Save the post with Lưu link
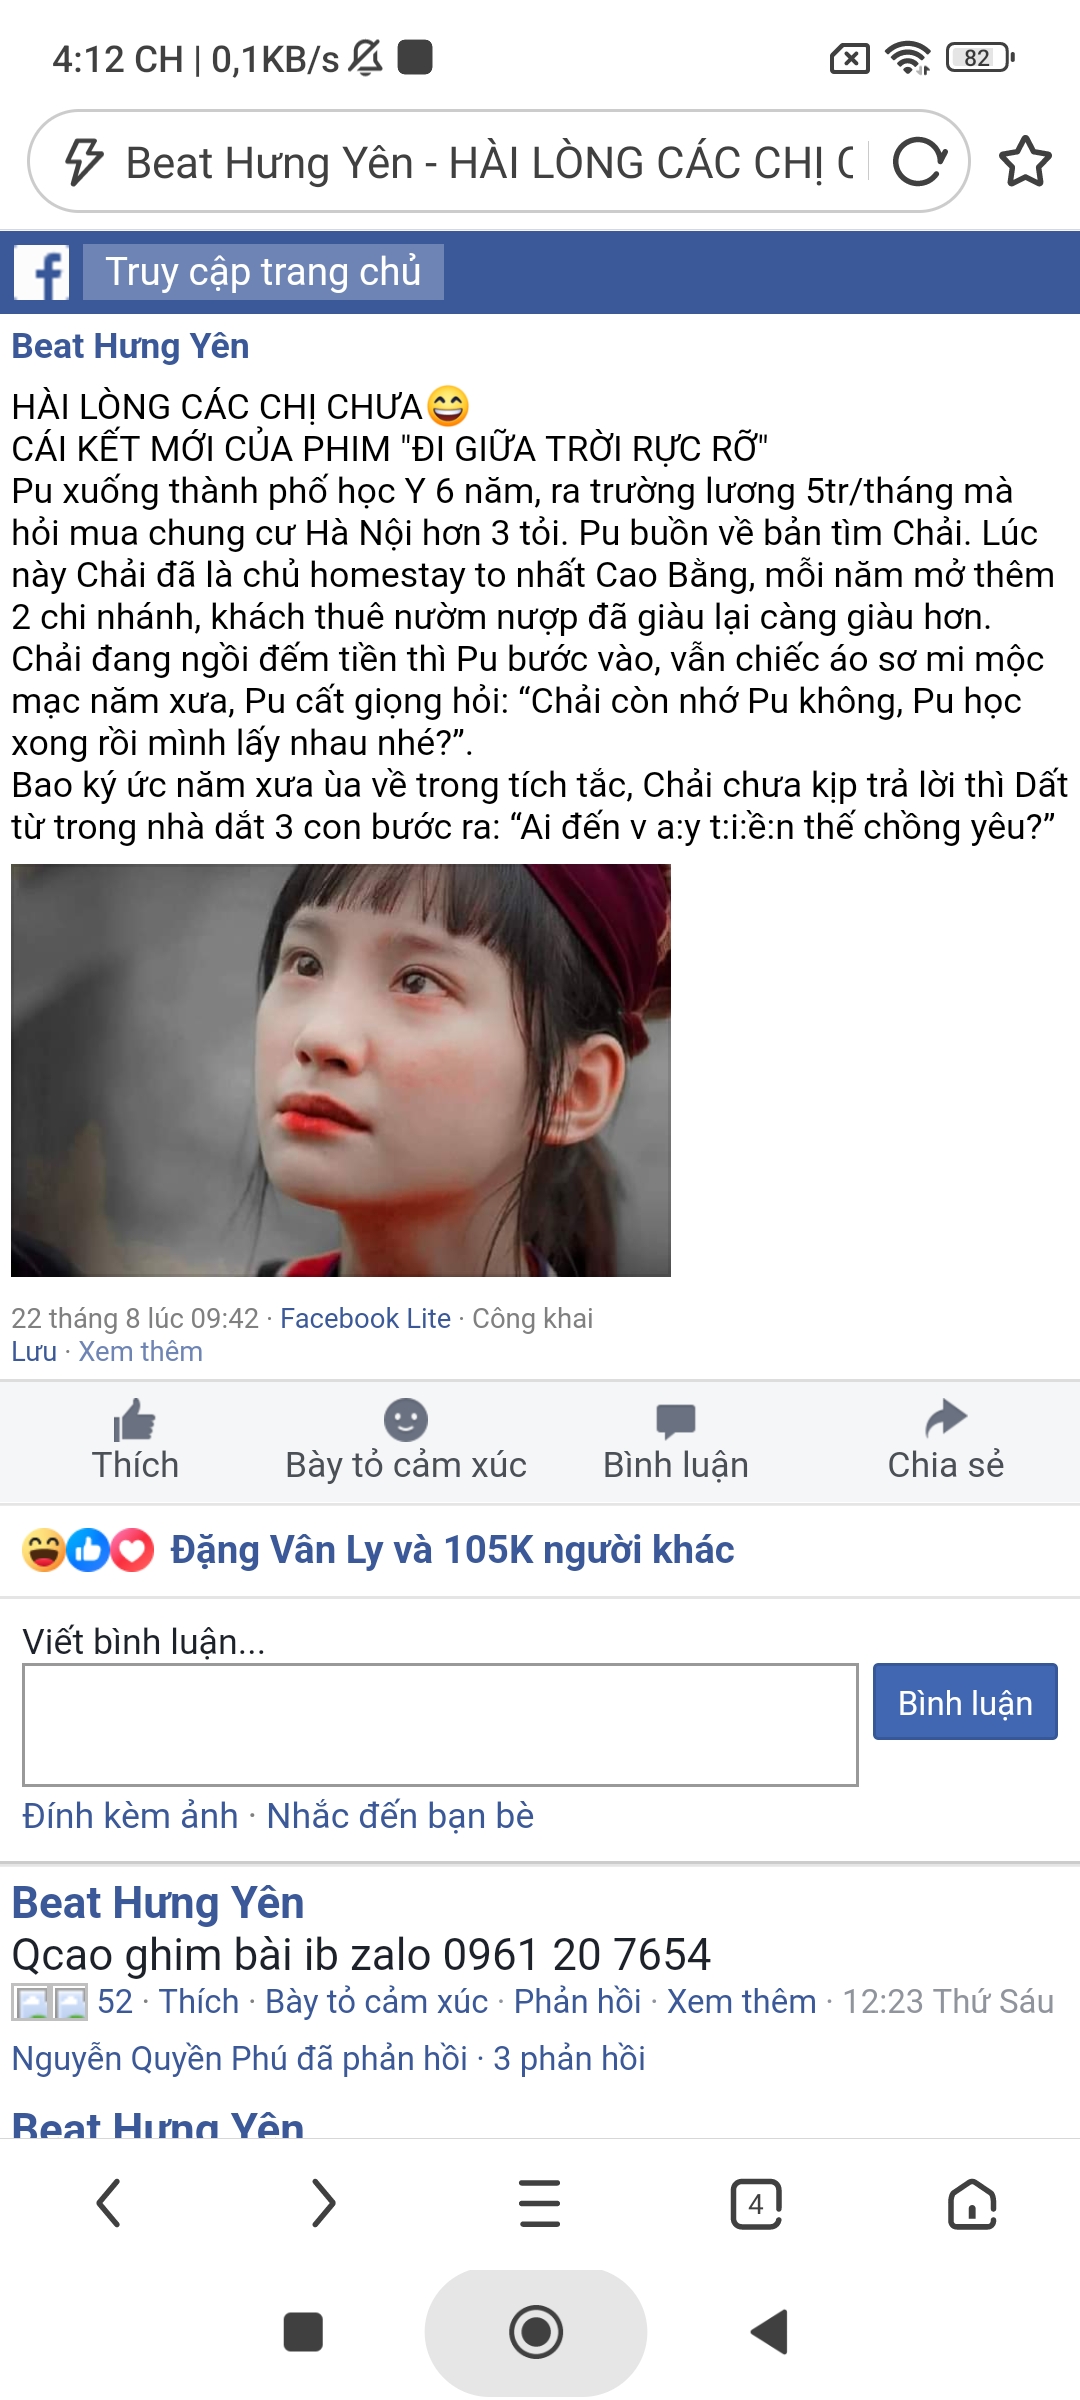This screenshot has width=1080, height=2400. [34, 1351]
